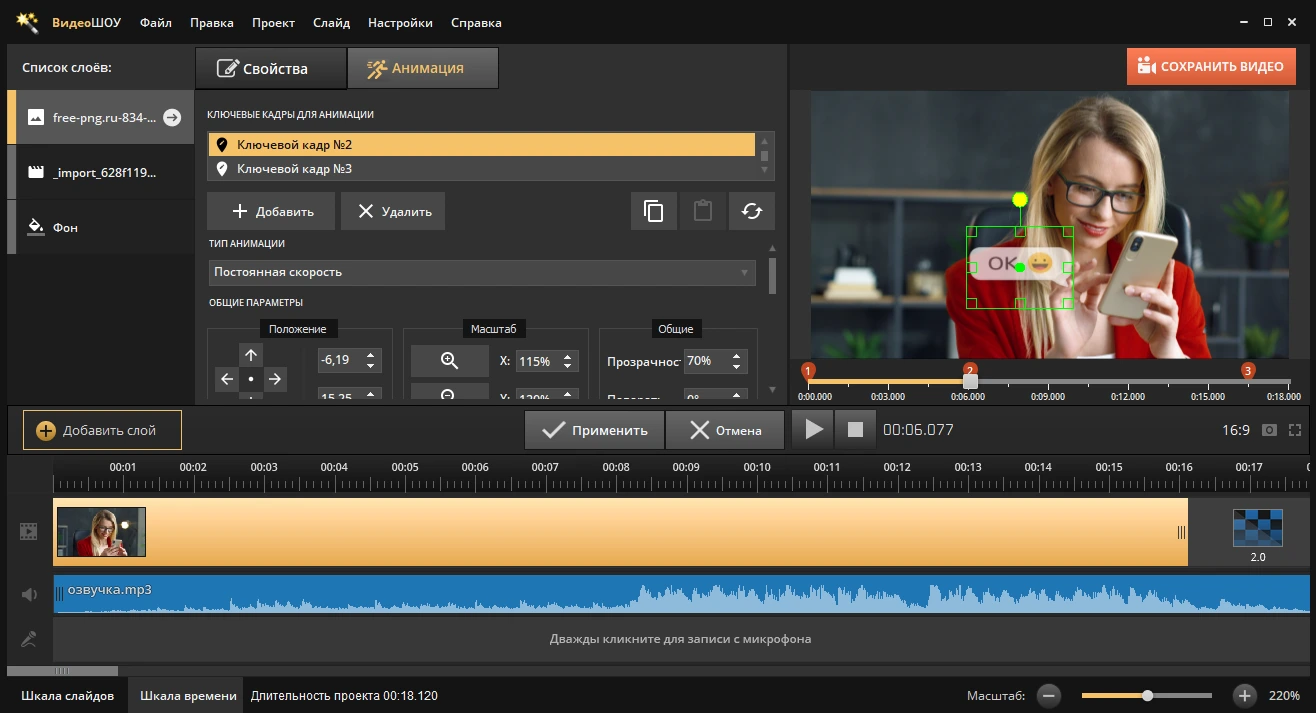Move position right with the arrow button

[275, 379]
